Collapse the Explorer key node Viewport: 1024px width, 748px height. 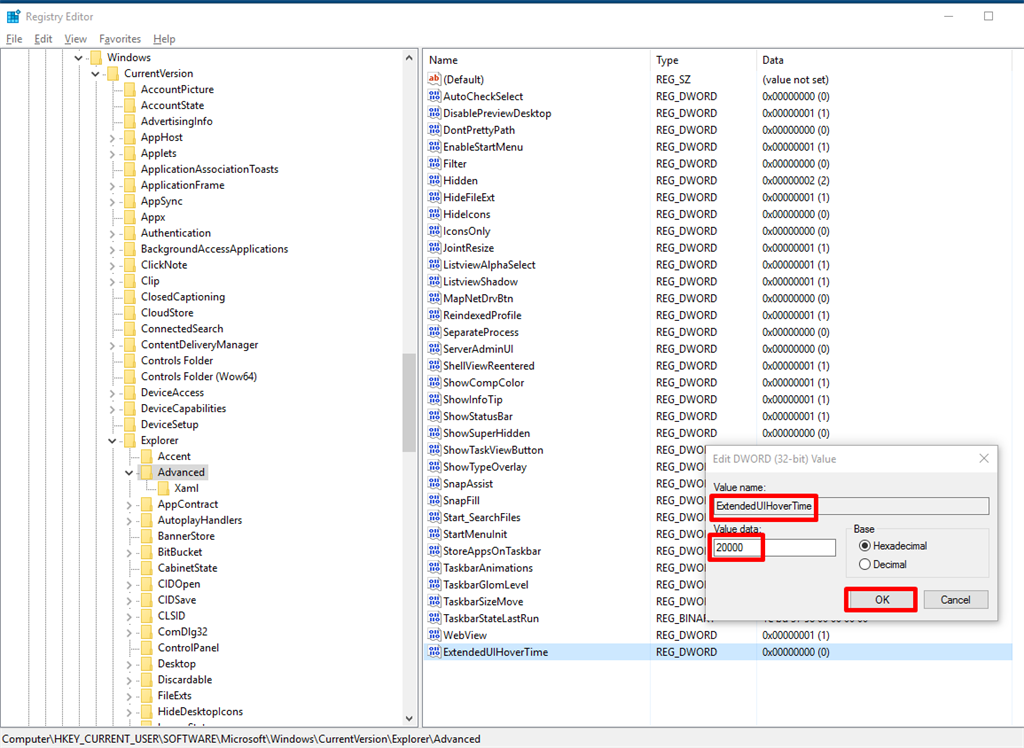[x=112, y=441]
